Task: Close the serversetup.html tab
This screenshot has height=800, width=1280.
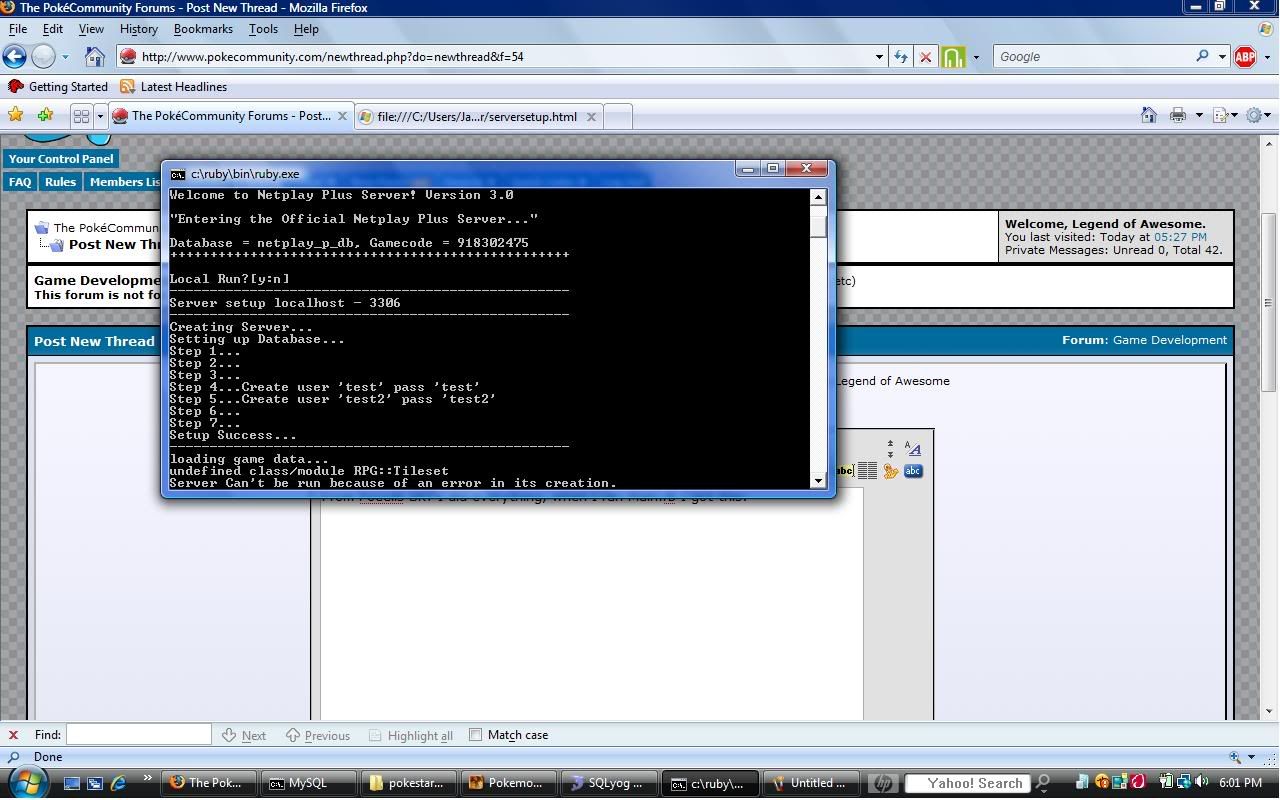Action: 591,116
